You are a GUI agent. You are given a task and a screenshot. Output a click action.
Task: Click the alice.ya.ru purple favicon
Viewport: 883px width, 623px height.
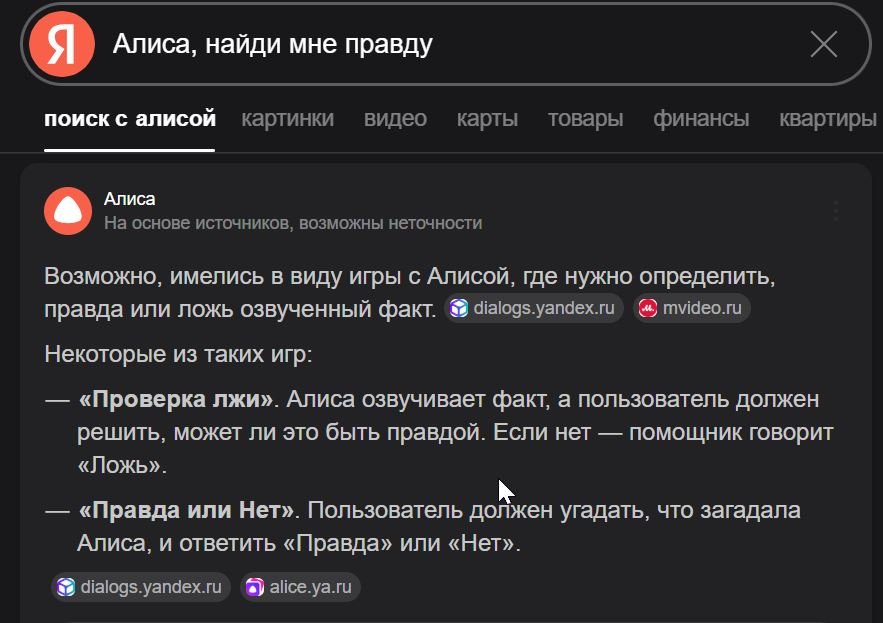tap(255, 587)
